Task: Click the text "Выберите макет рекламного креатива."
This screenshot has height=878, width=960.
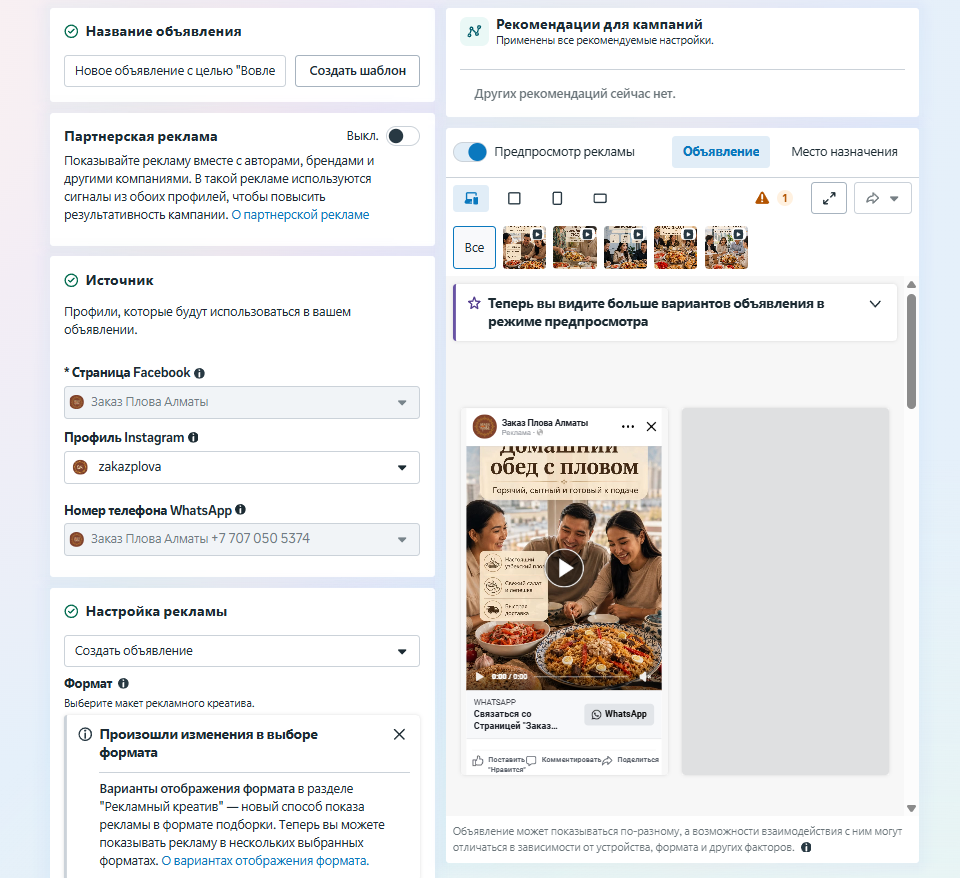Action: pos(159,704)
